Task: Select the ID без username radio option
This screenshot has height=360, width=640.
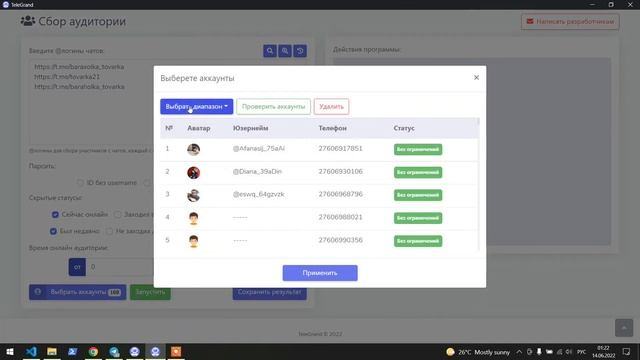Action: tap(80, 183)
